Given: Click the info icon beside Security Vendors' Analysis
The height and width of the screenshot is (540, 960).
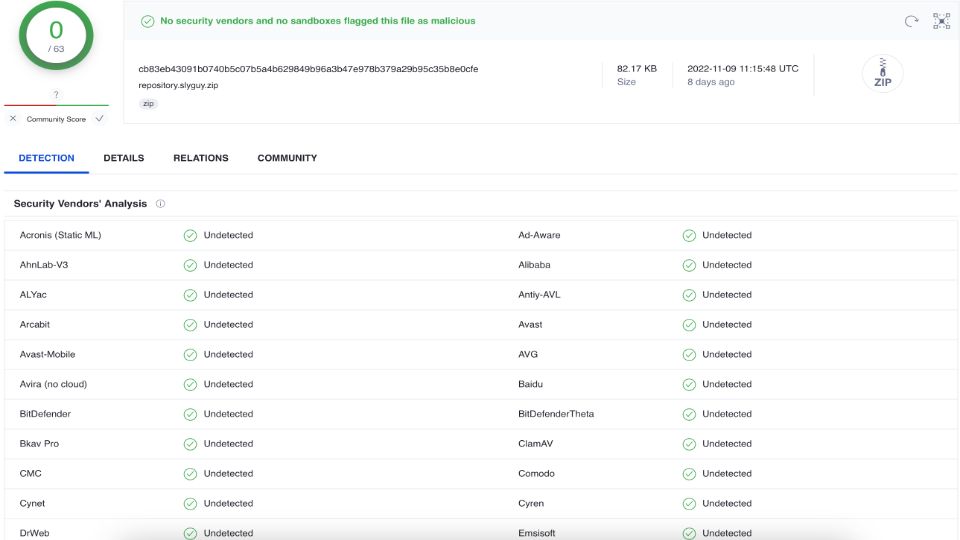Looking at the screenshot, I should tap(160, 204).
